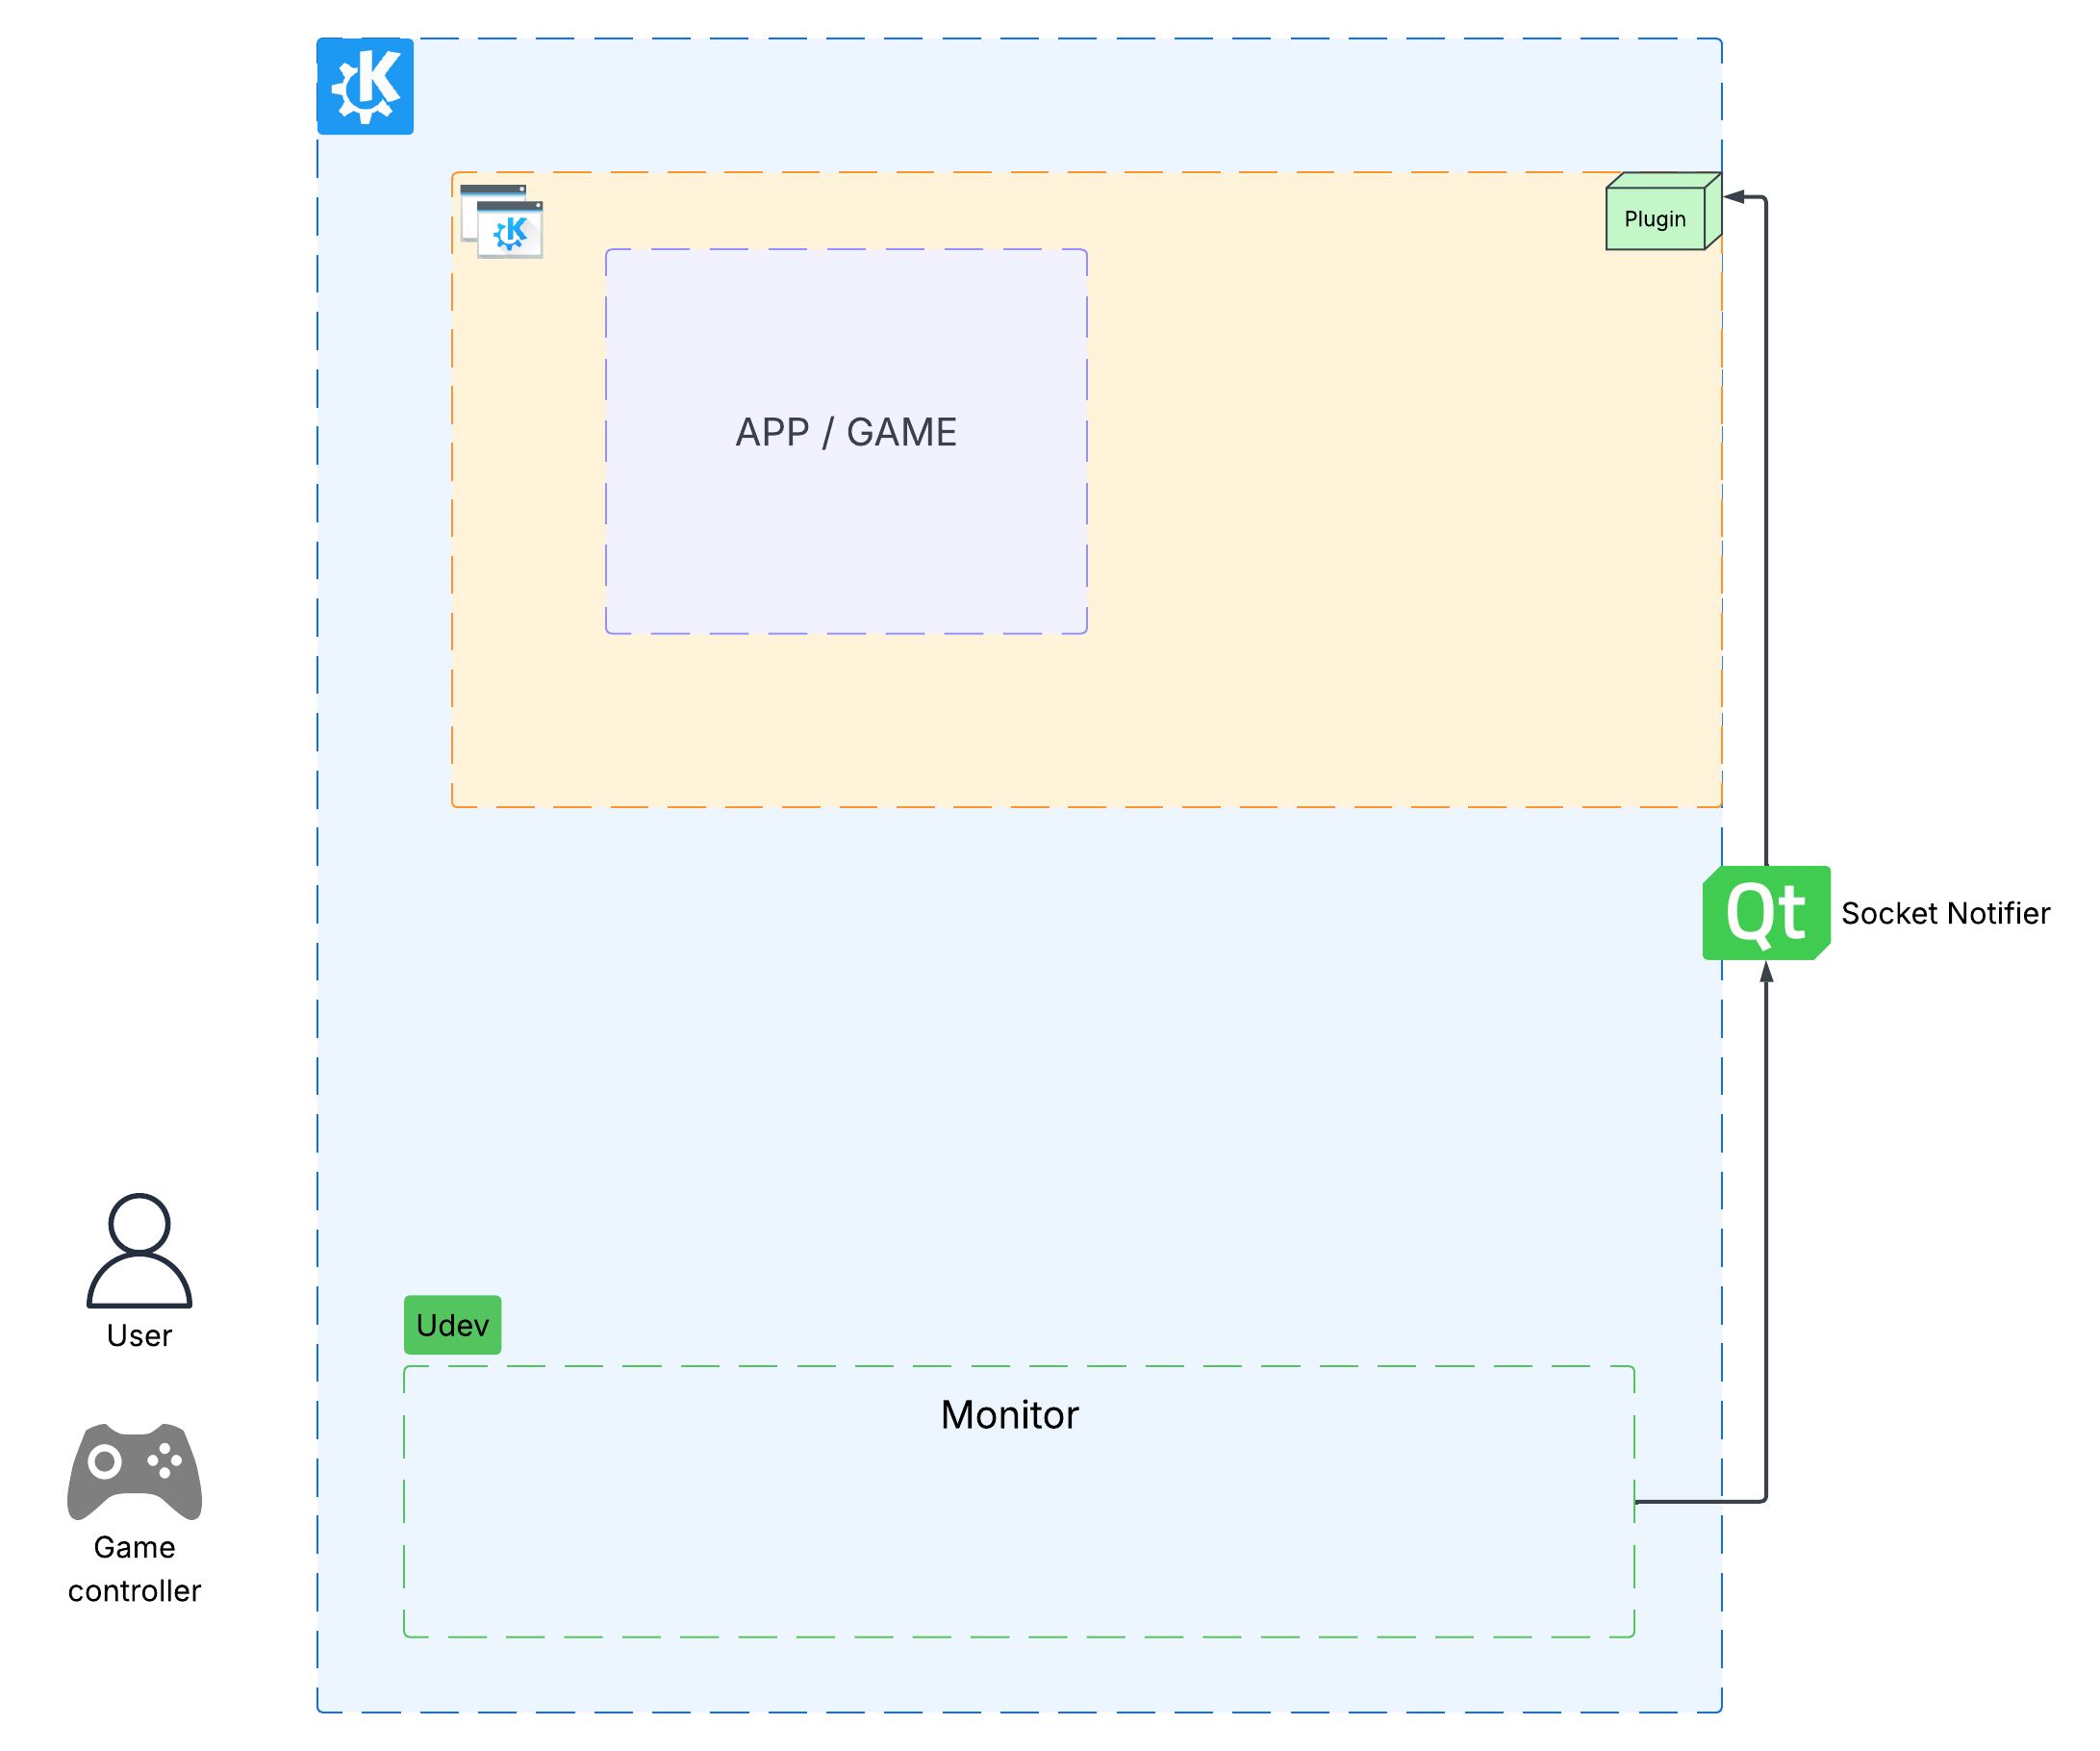Select the KWin stacked windows icon
The height and width of the screenshot is (1751, 2100).
click(x=502, y=222)
